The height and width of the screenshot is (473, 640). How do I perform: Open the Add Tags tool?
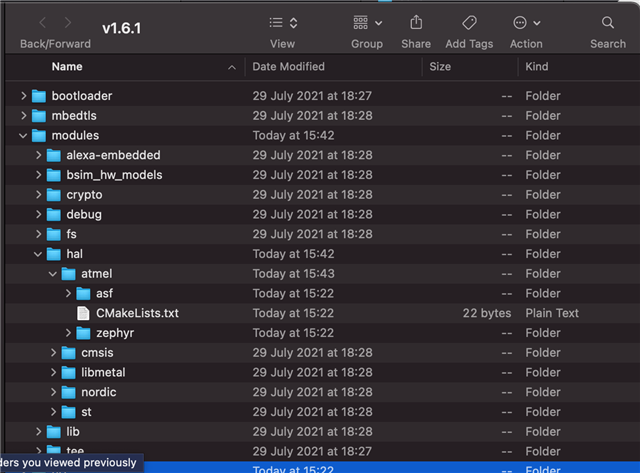click(469, 23)
